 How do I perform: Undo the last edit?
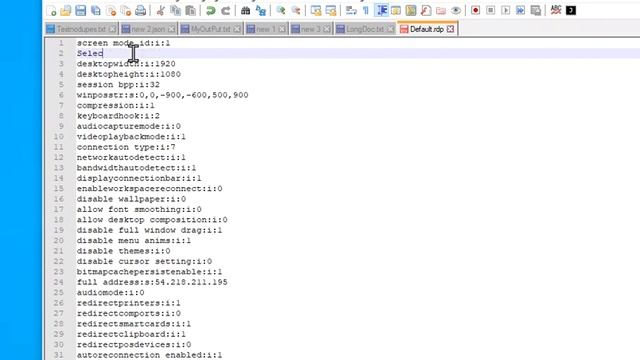click(x=211, y=11)
